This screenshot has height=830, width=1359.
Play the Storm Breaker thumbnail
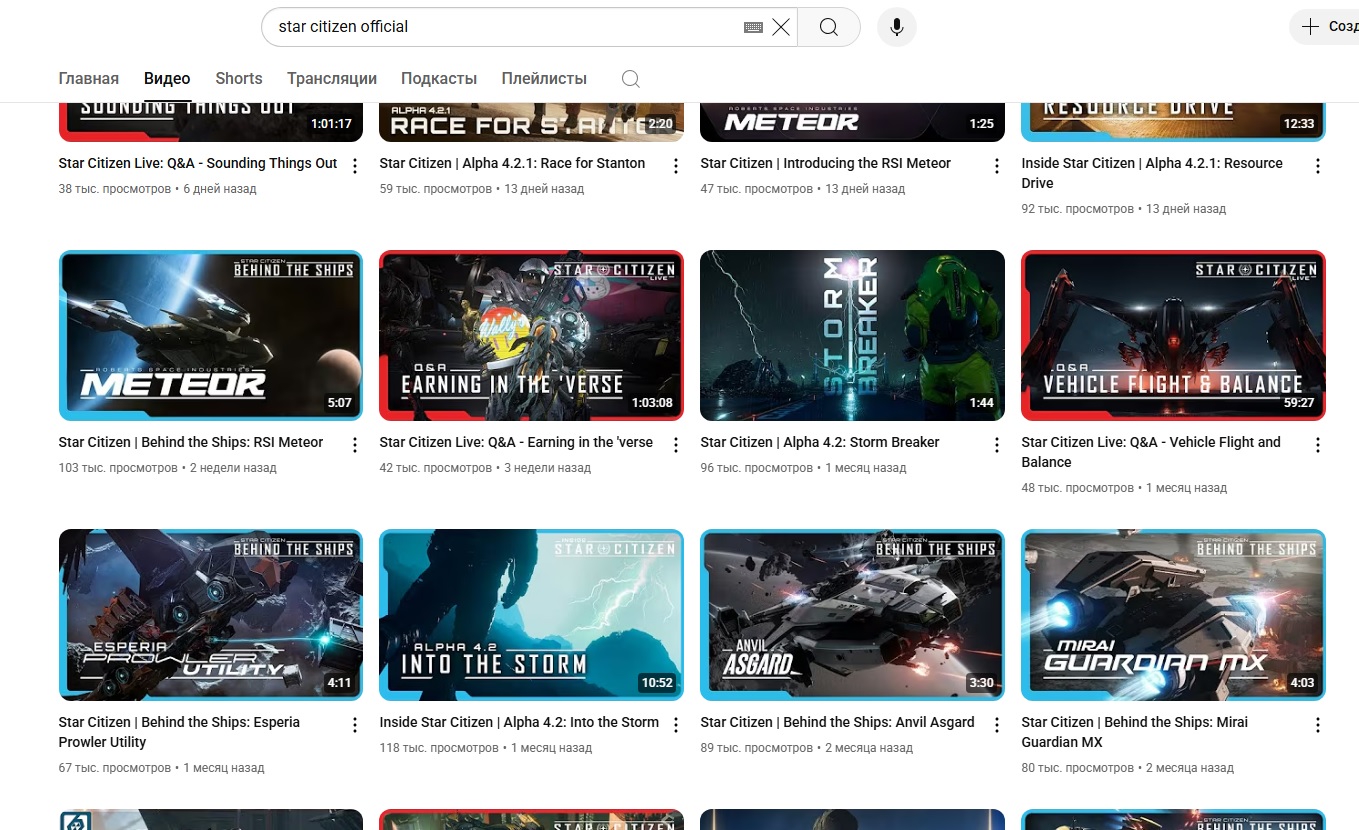pos(853,335)
